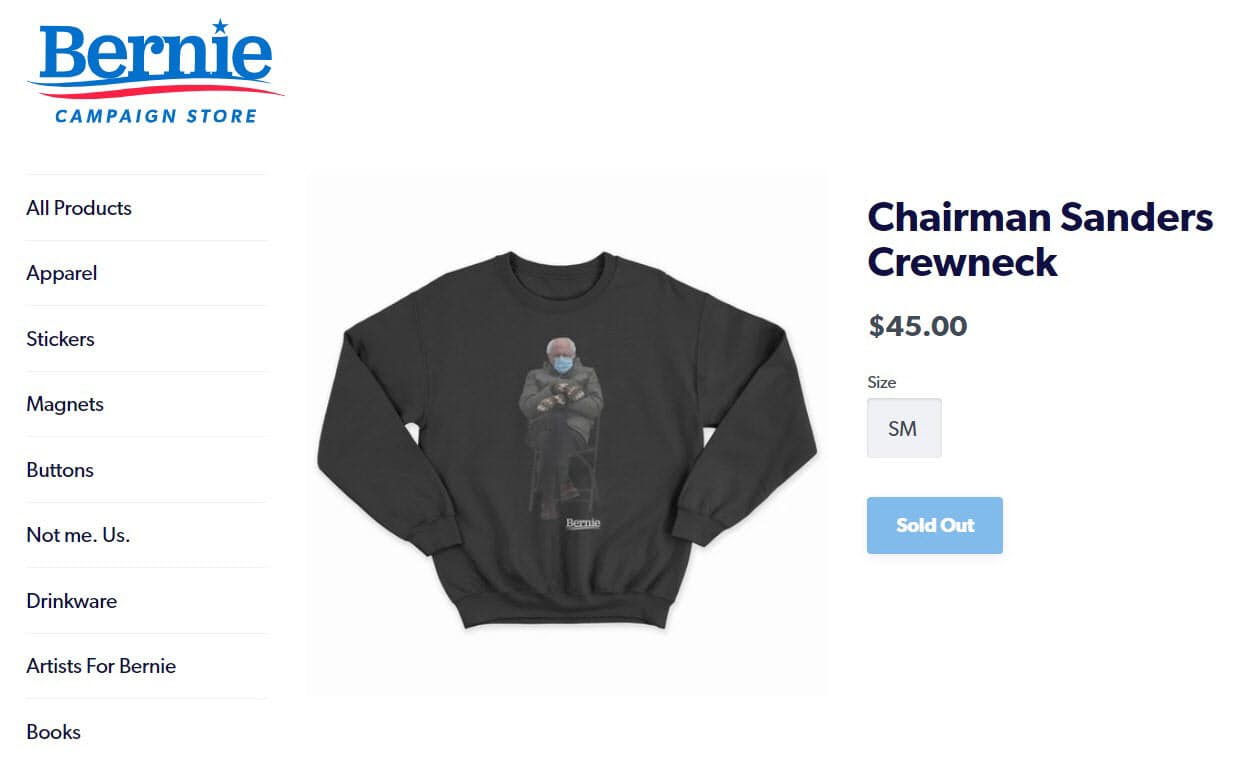Click the Bernie Campaign Store logo
This screenshot has width=1250, height=758.
(x=156, y=72)
